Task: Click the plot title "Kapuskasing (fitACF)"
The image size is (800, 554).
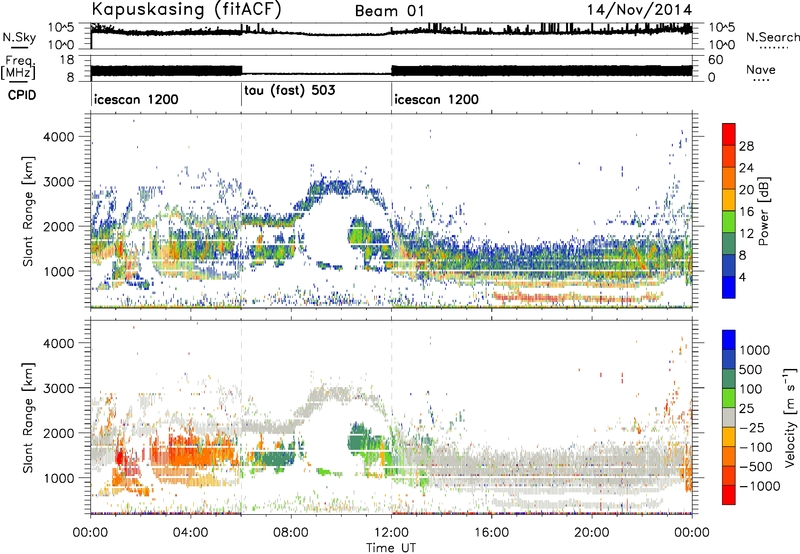Action: [x=186, y=9]
